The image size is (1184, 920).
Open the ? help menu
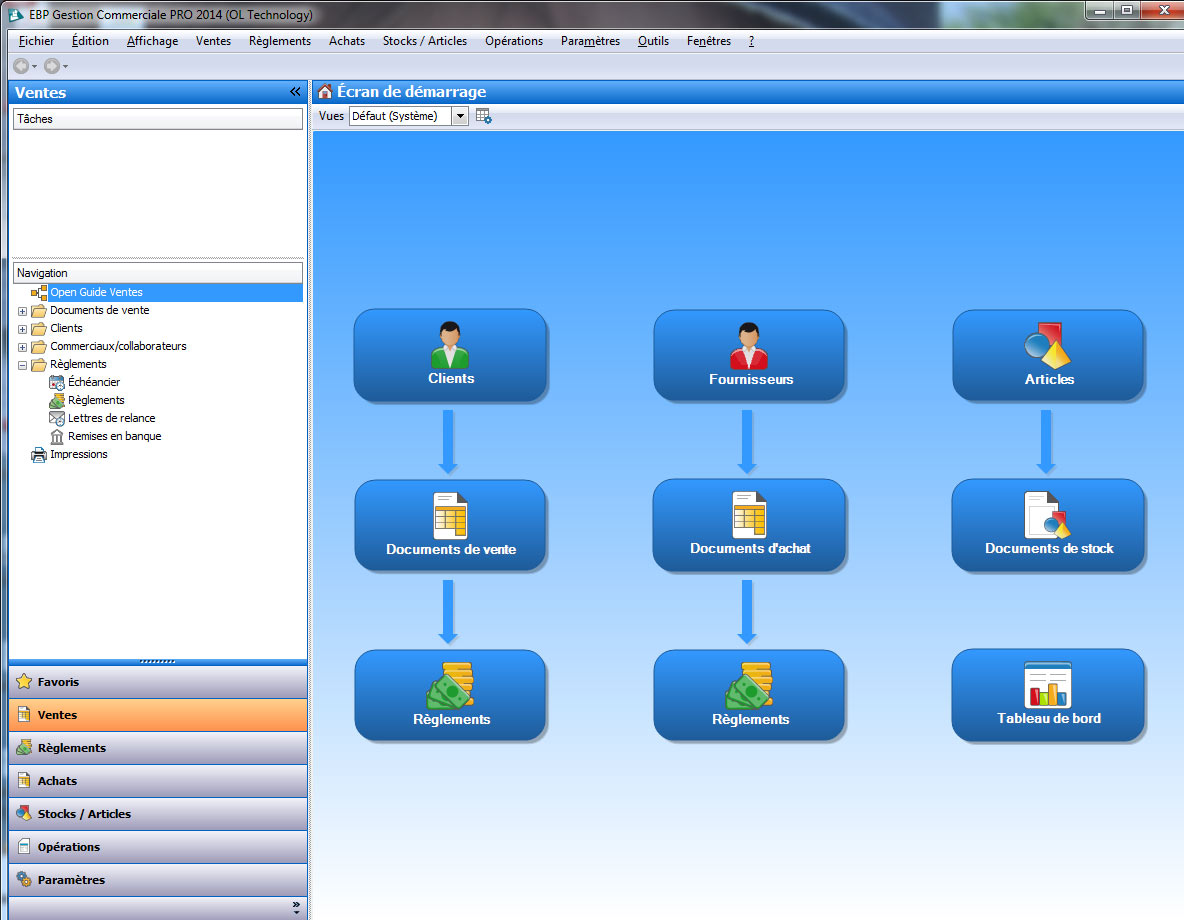(751, 41)
